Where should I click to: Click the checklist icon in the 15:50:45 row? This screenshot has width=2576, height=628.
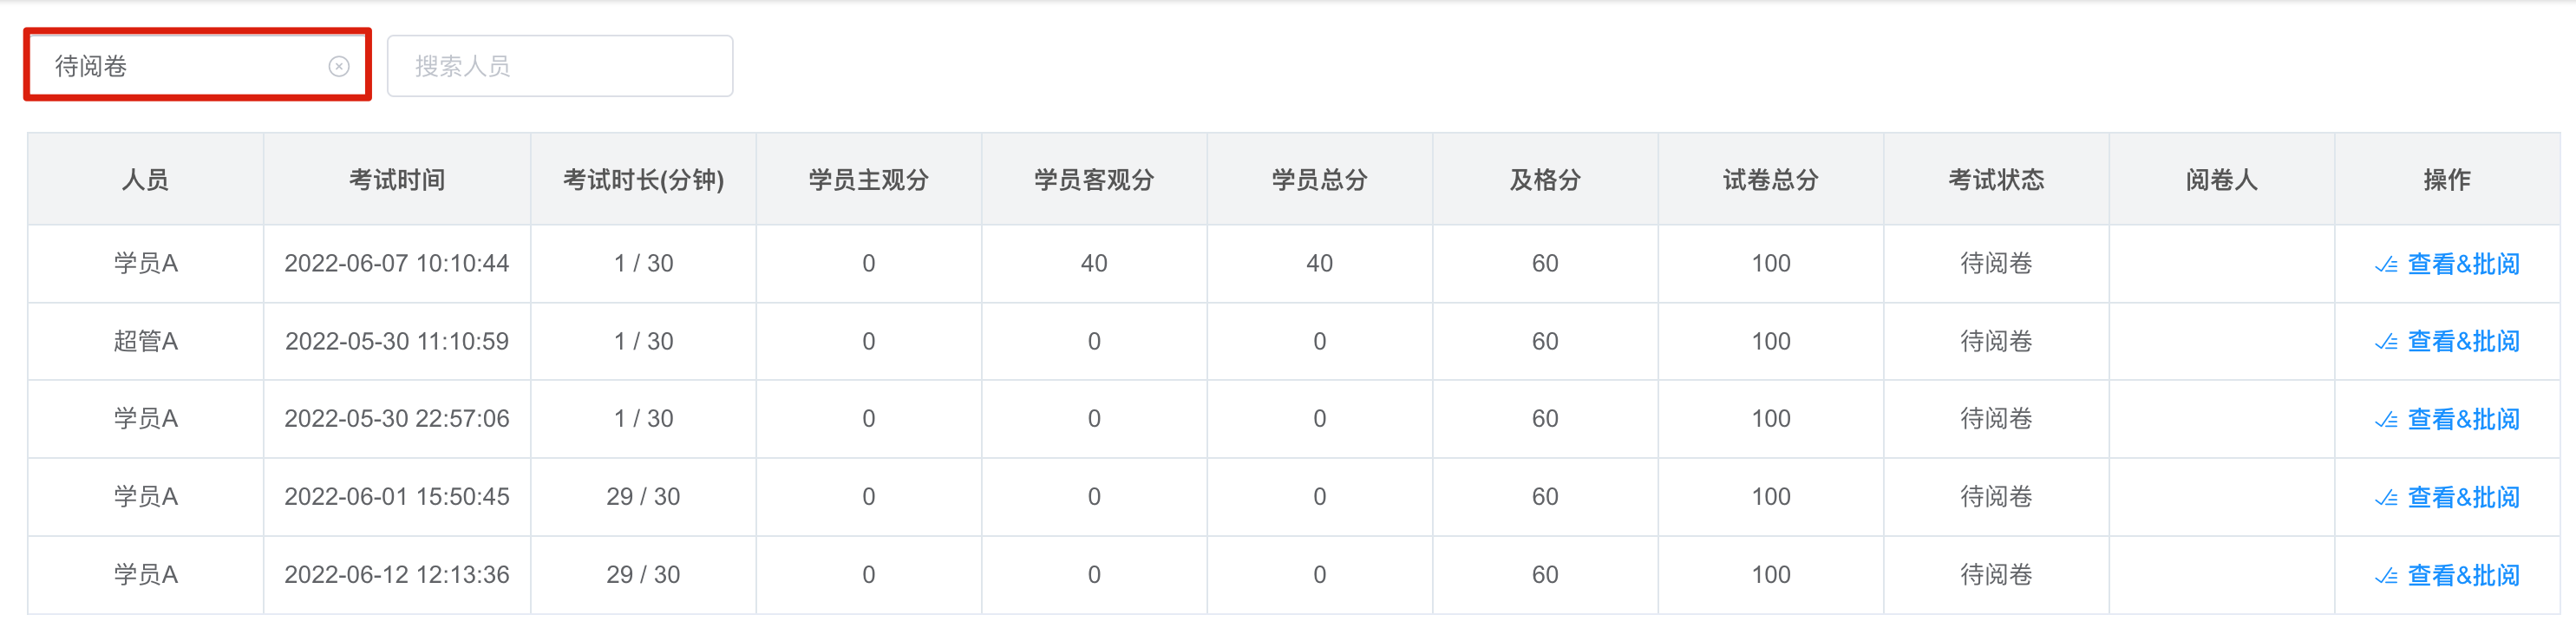click(x=2386, y=498)
